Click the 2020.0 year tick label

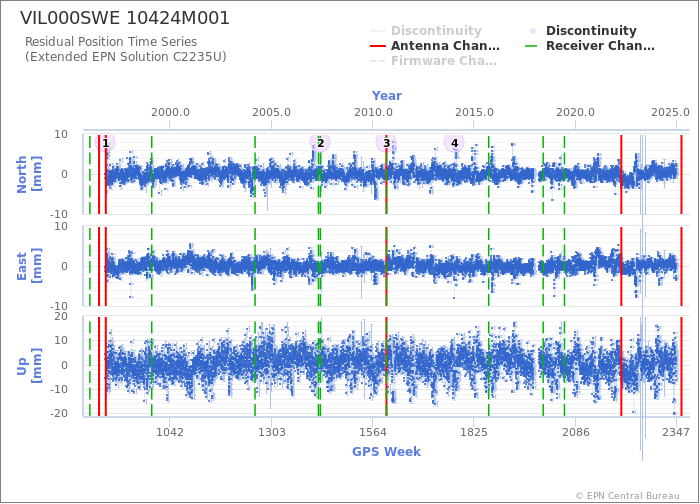pyautogui.click(x=575, y=112)
